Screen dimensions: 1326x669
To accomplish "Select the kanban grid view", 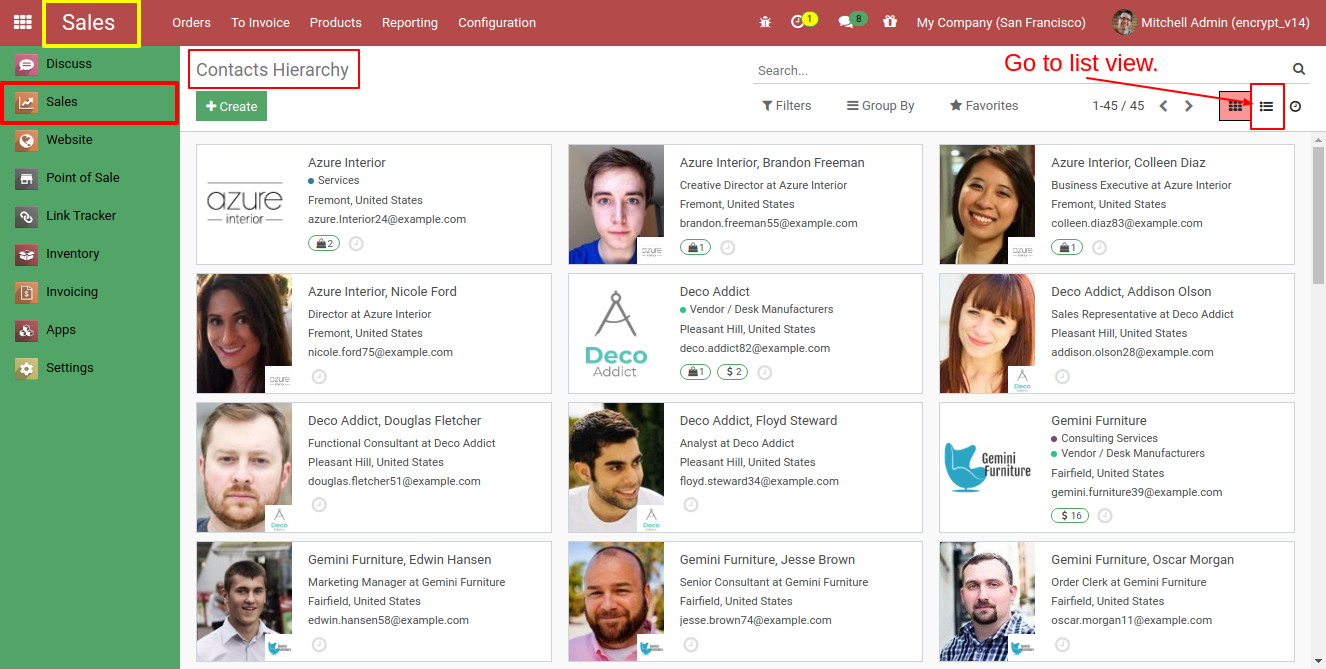I will pos(1234,105).
